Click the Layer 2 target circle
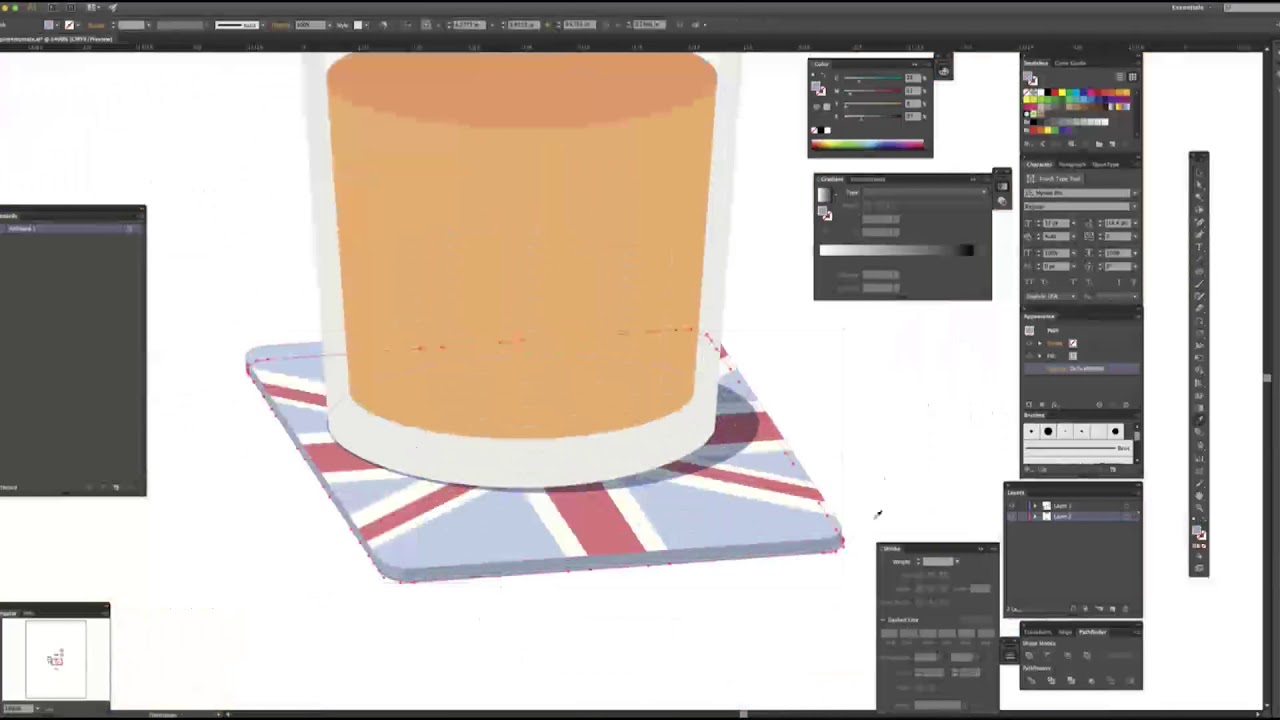Viewport: 1280px width, 720px height. tap(1126, 517)
